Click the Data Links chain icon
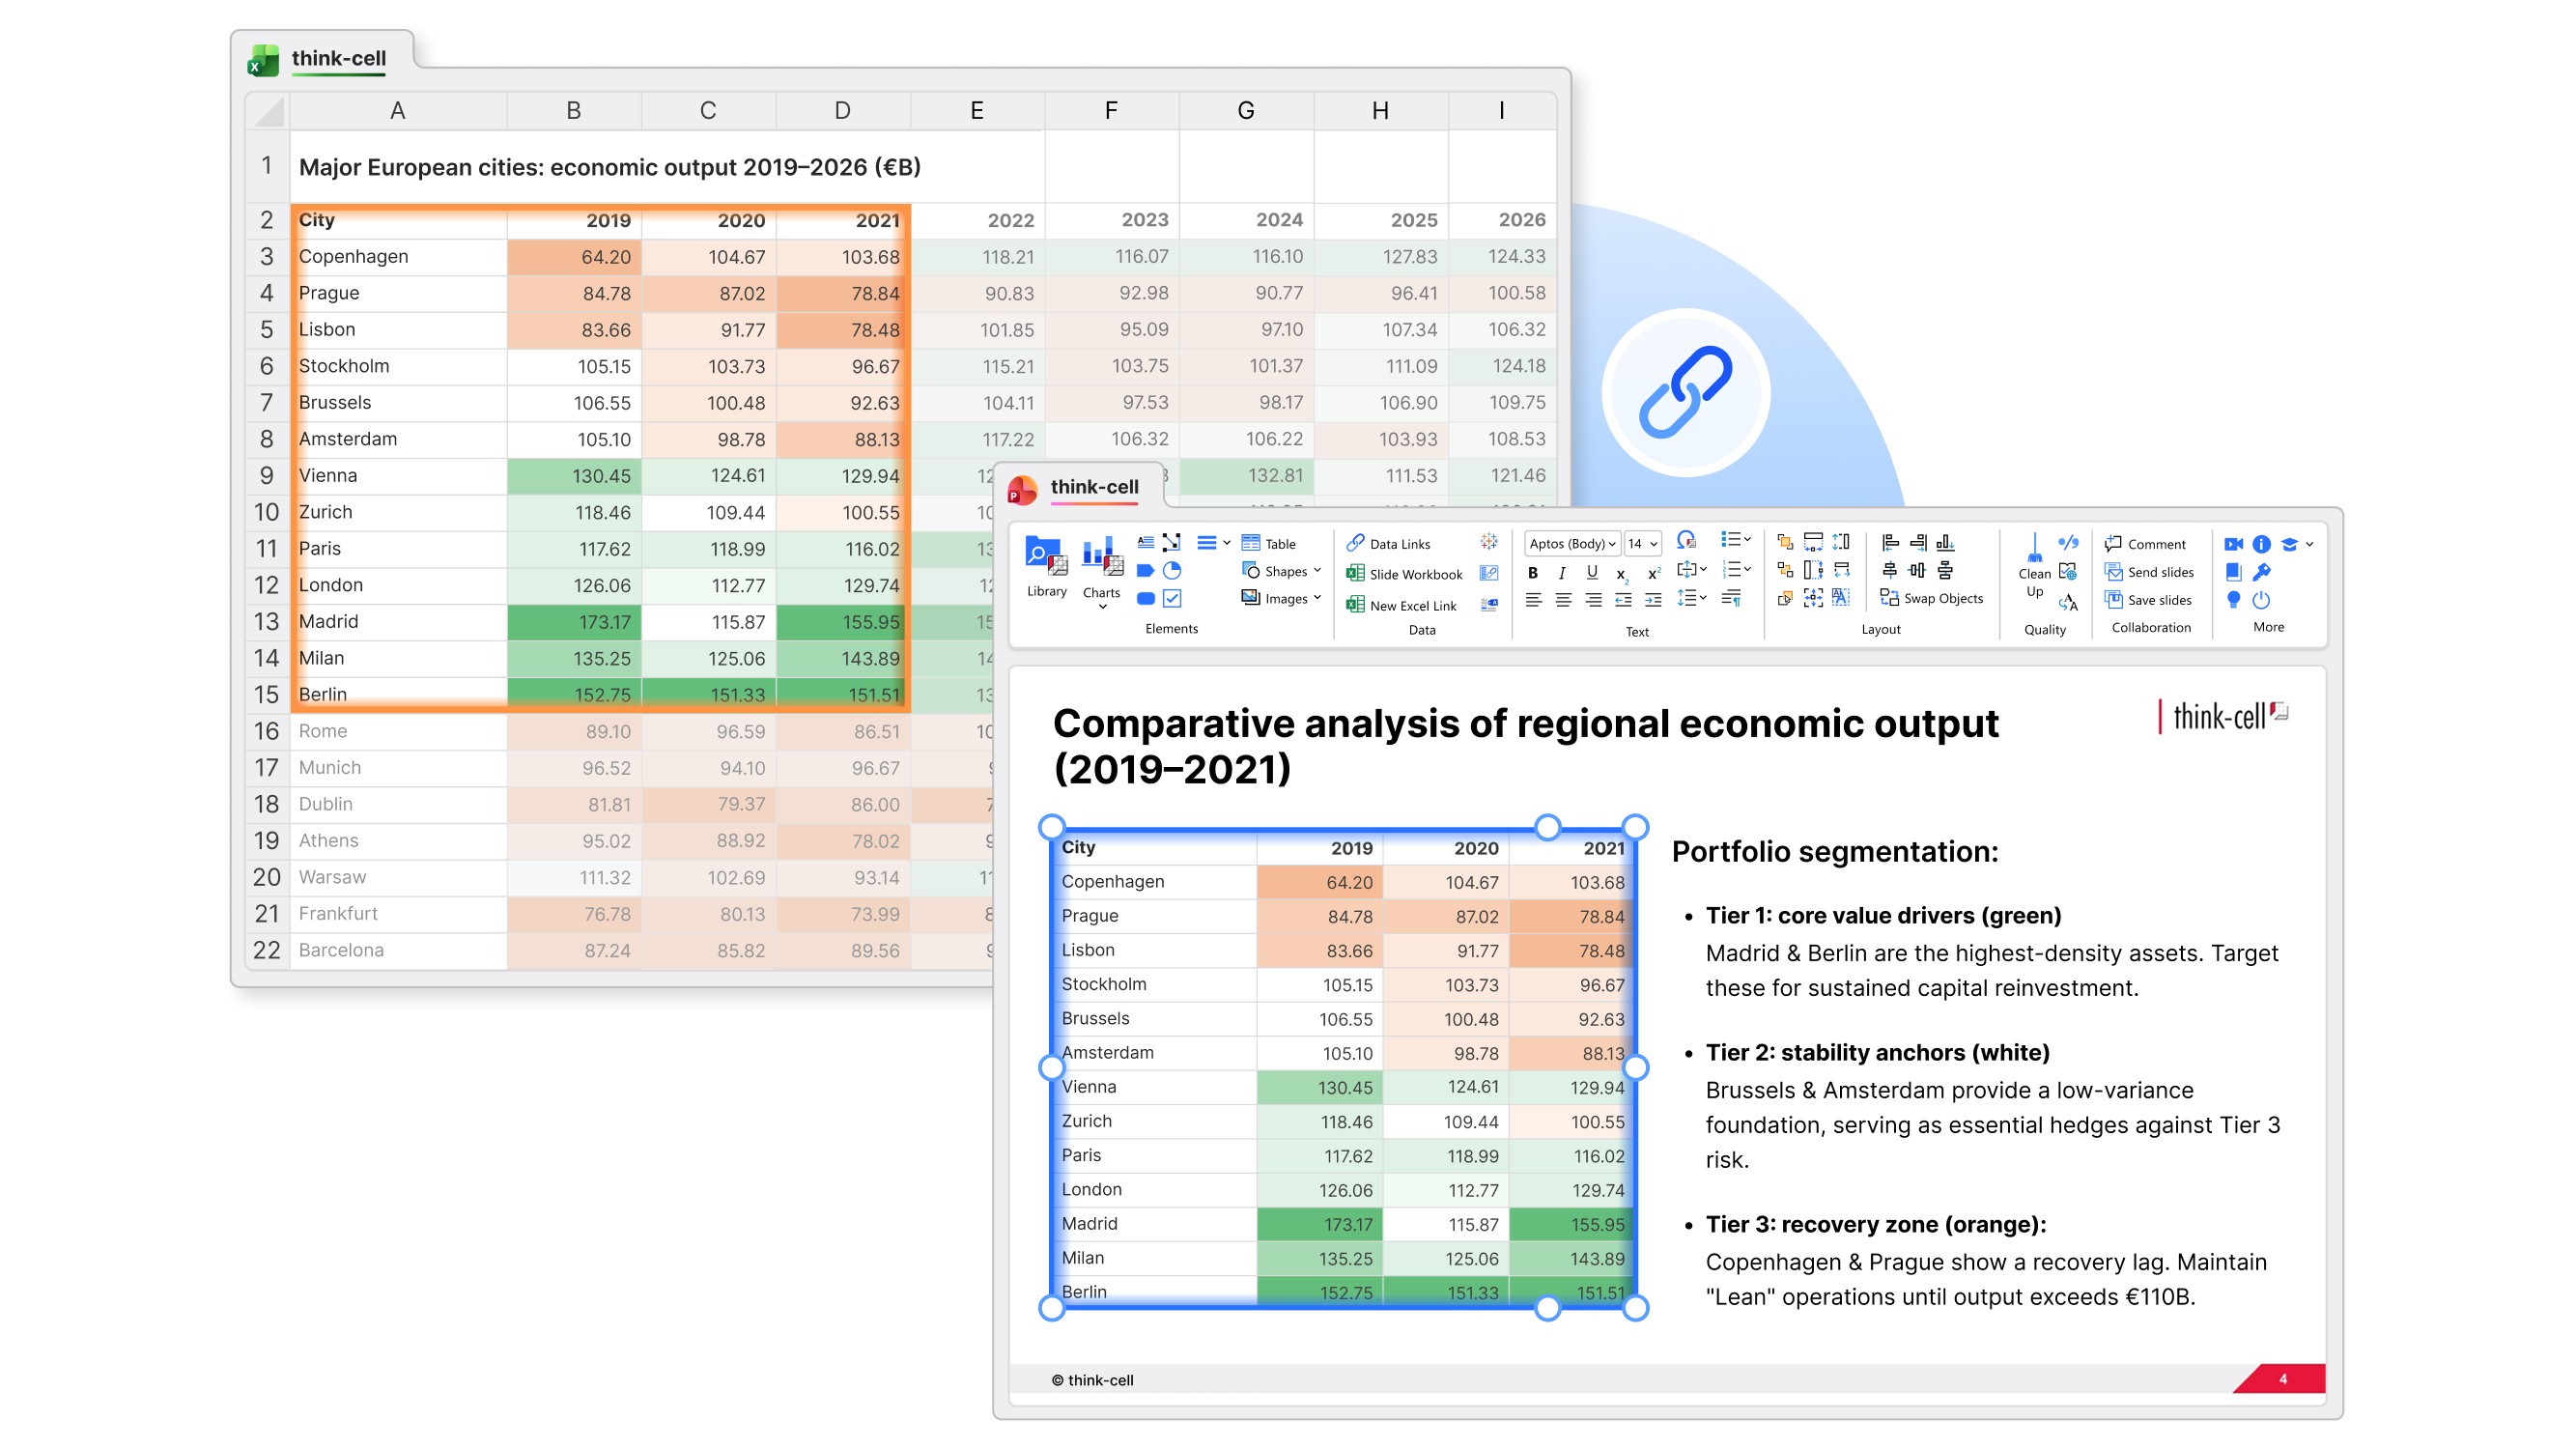This screenshot has height=1449, width=2576. [x=1355, y=543]
